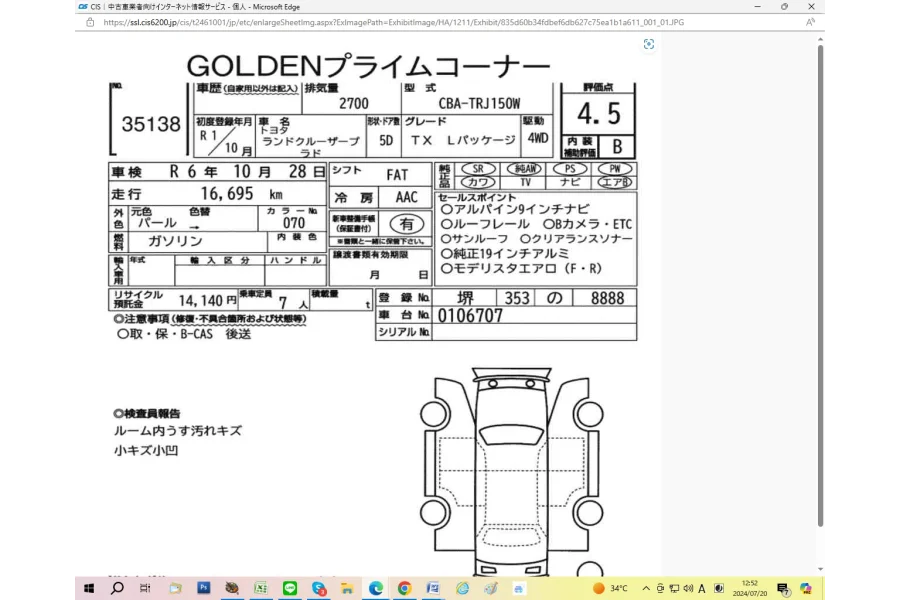Open the Windows Start menu
The width and height of the screenshot is (900, 600).
pyautogui.click(x=88, y=588)
